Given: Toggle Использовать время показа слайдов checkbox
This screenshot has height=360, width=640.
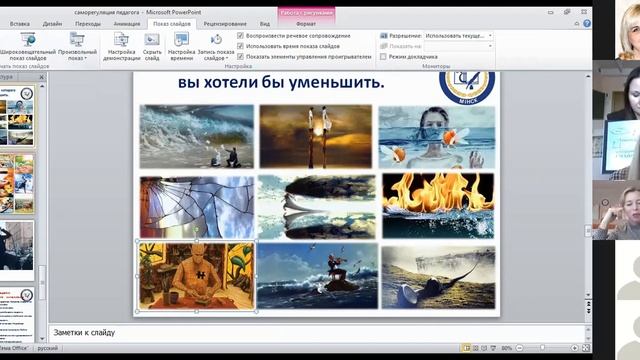Looking at the screenshot, I should pyautogui.click(x=240, y=46).
